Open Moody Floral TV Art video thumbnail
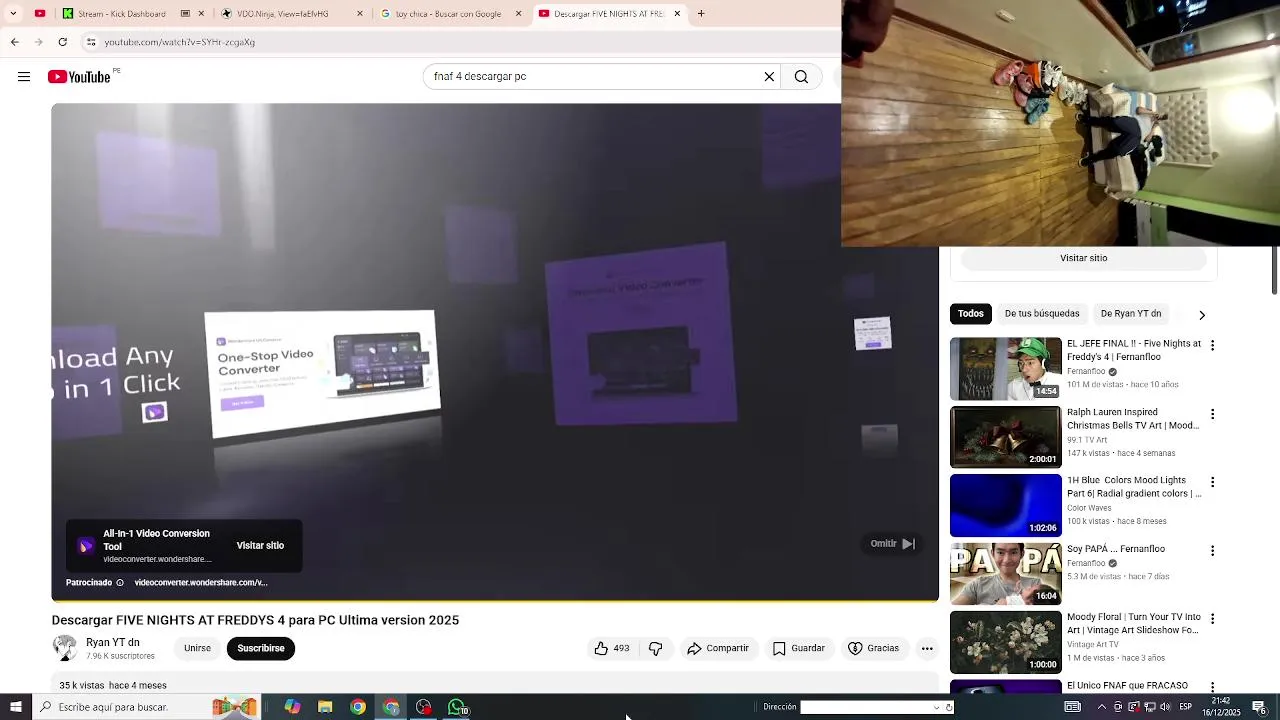Image resolution: width=1280 pixels, height=720 pixels. tap(1006, 642)
